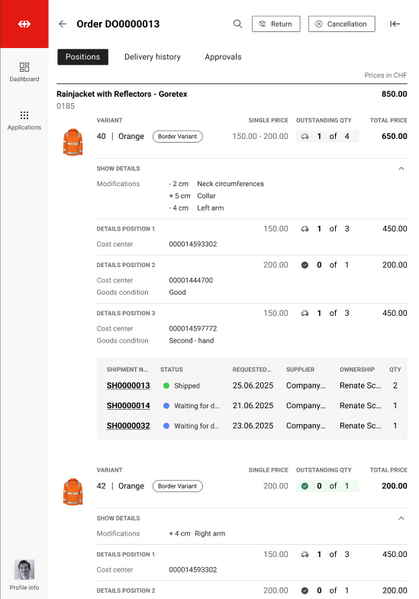Click the truck icon in variant 40 outstanding qty
The image size is (419, 599).
coord(304,136)
